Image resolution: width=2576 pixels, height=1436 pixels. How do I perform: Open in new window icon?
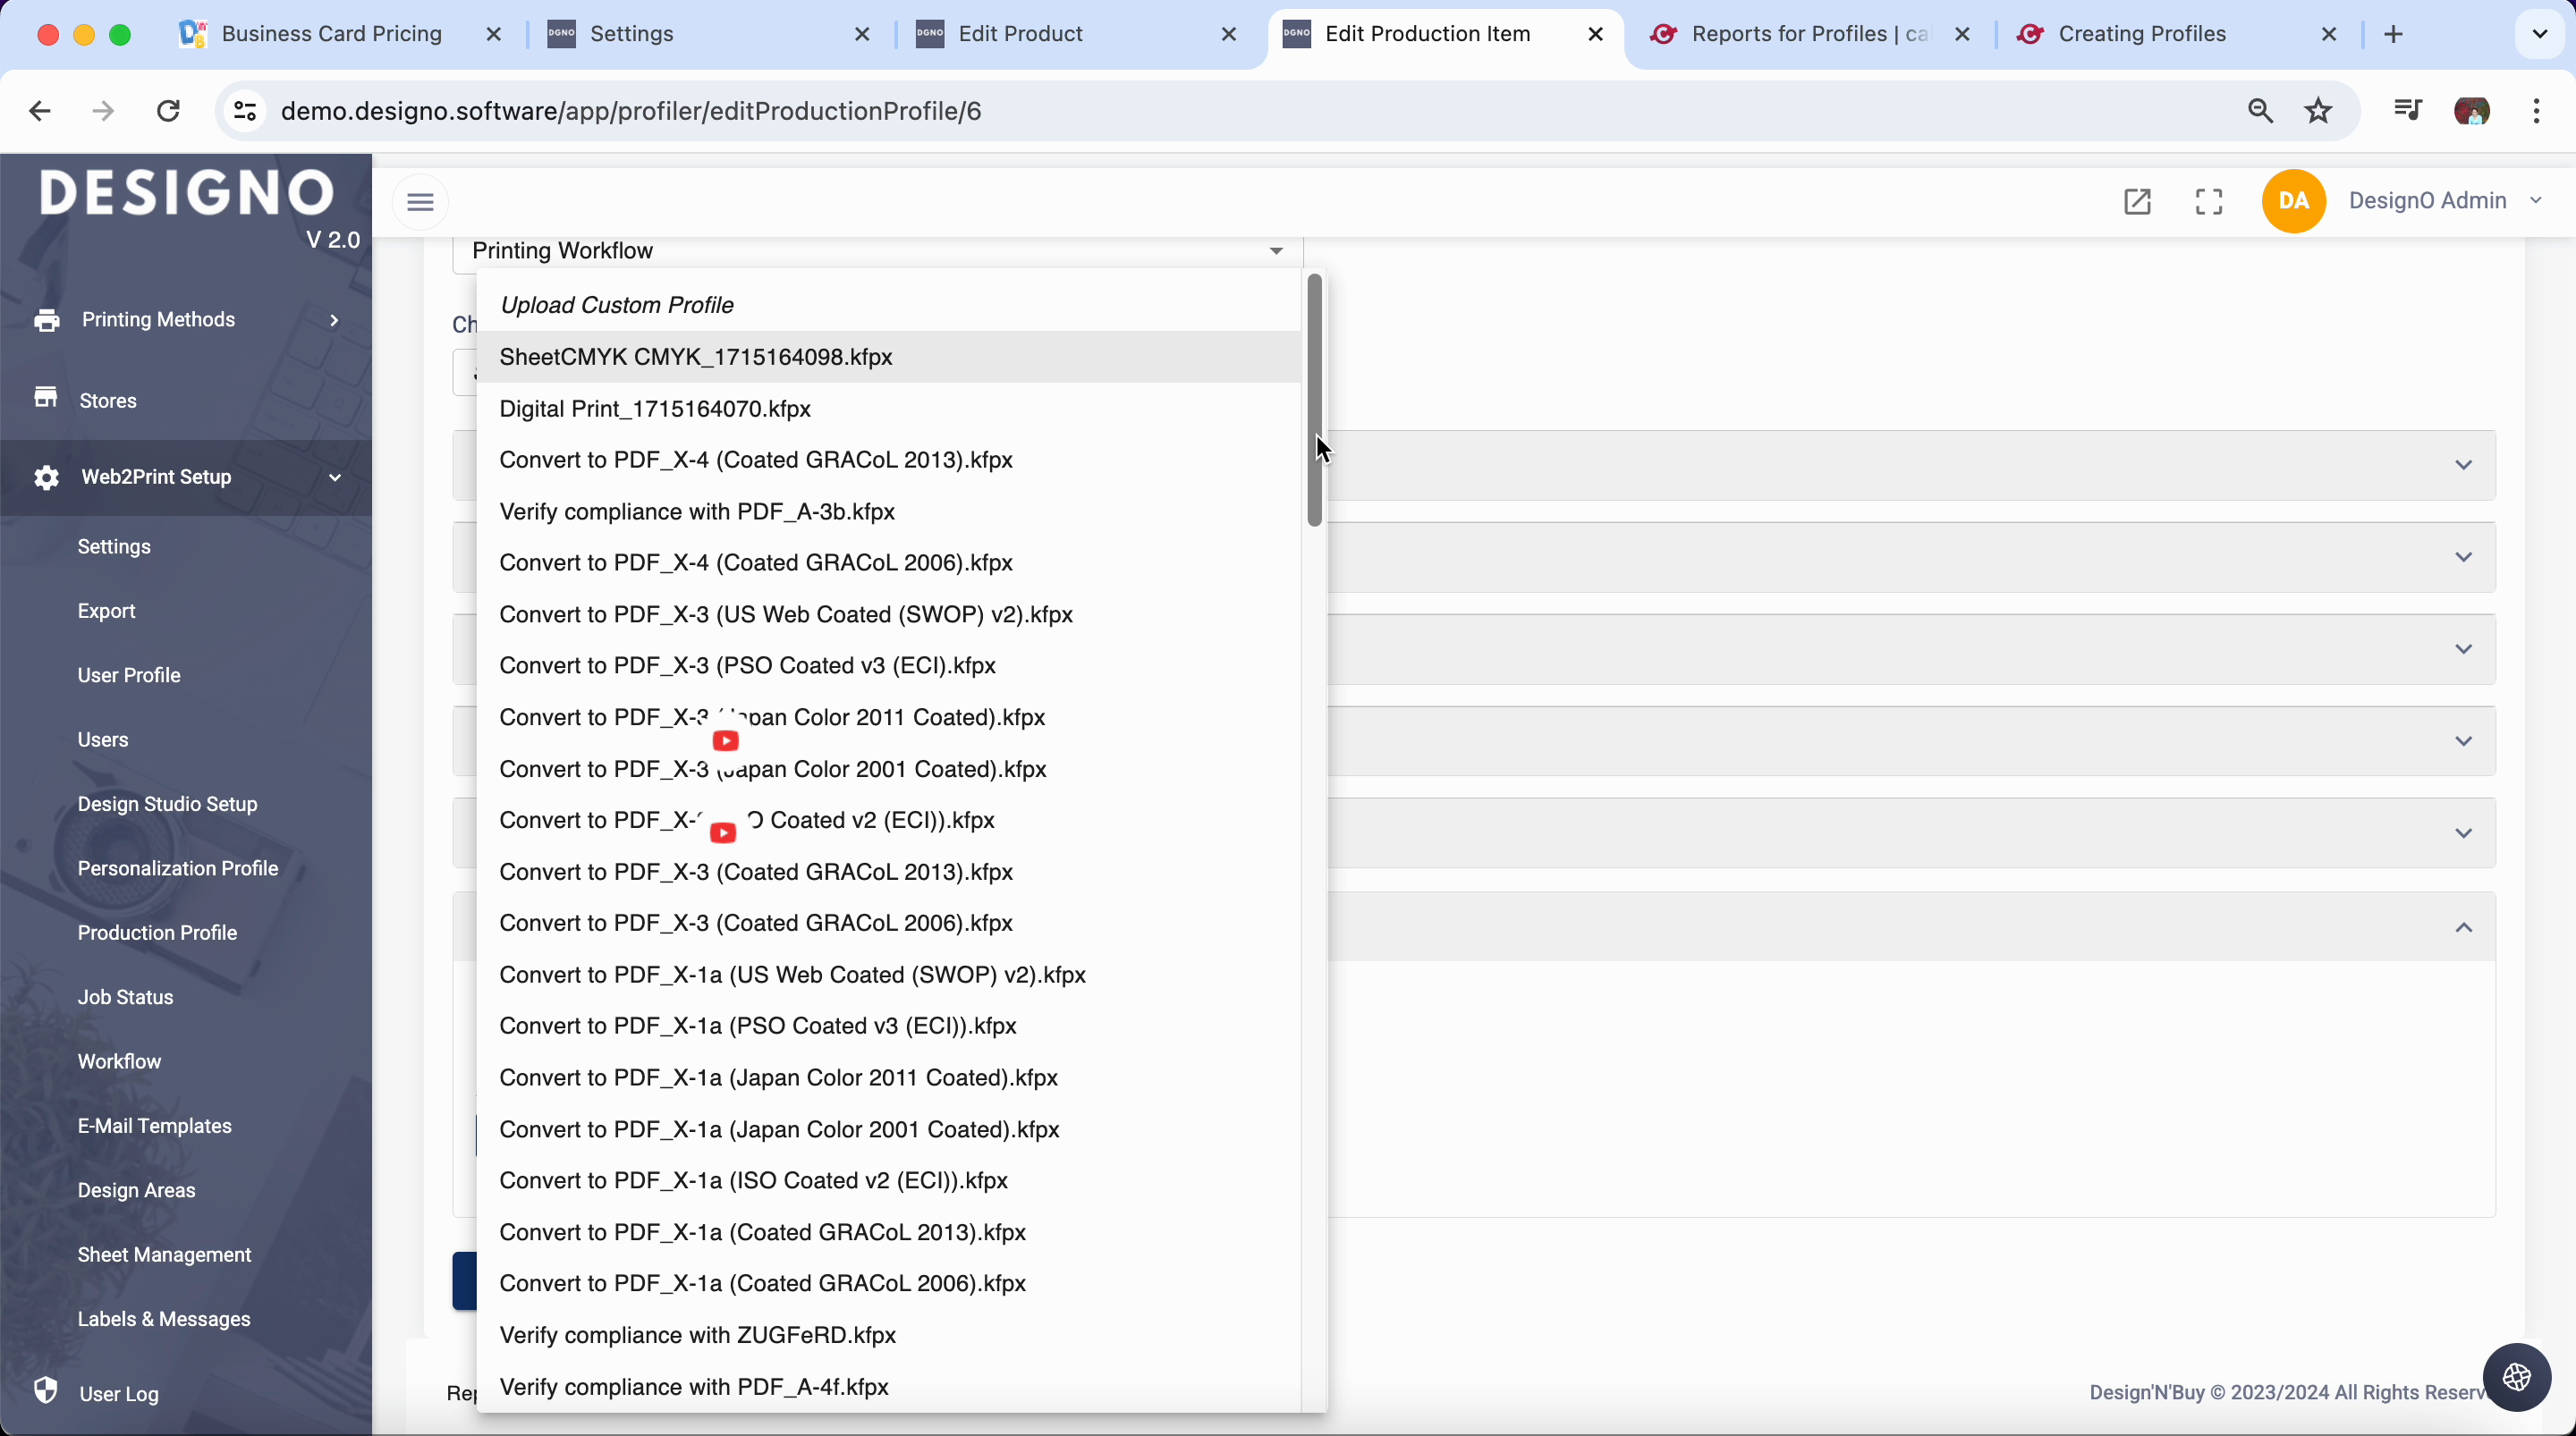pos(2137,202)
